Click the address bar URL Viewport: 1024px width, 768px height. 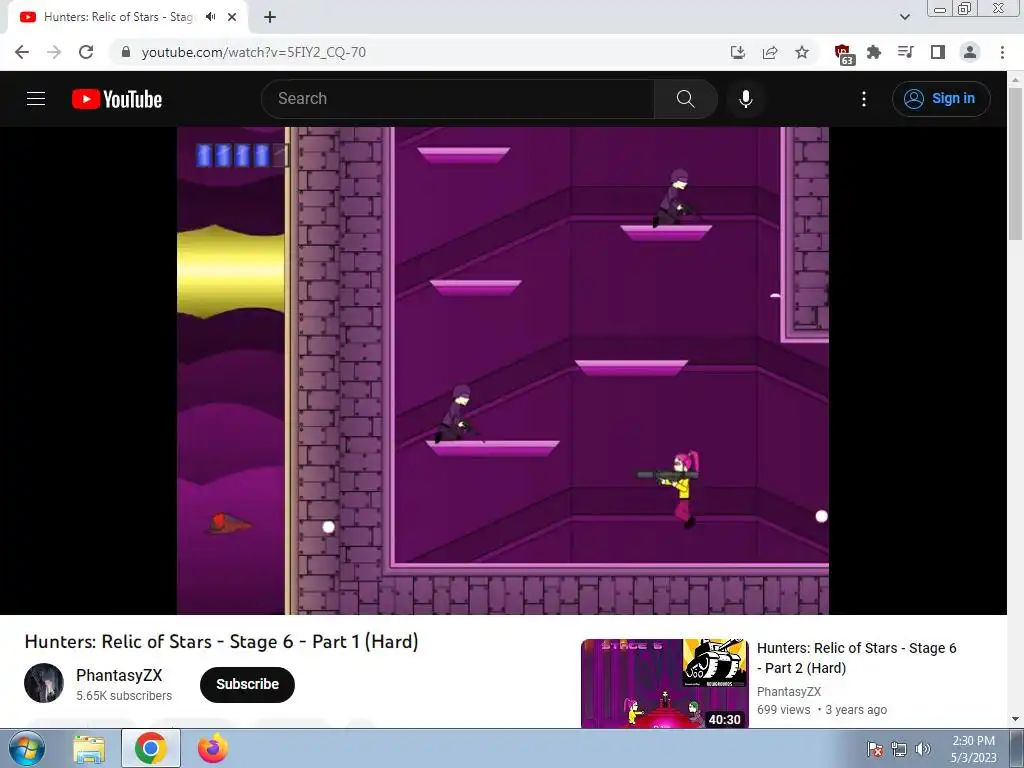(x=253, y=52)
